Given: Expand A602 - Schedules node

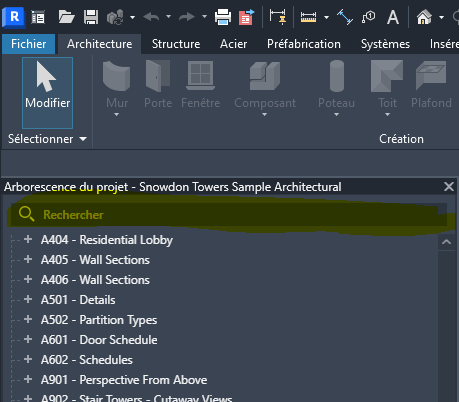Looking at the screenshot, I should tap(28, 359).
